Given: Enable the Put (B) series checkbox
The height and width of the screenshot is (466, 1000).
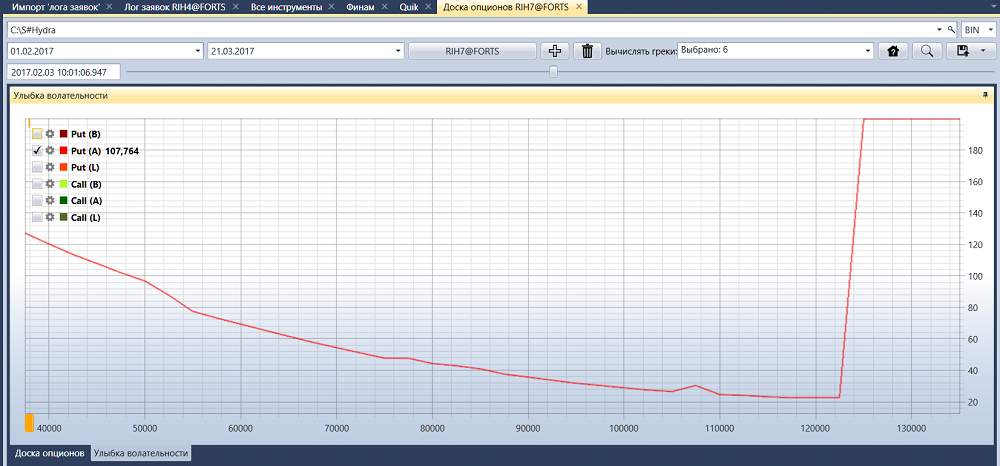Looking at the screenshot, I should click(x=37, y=134).
